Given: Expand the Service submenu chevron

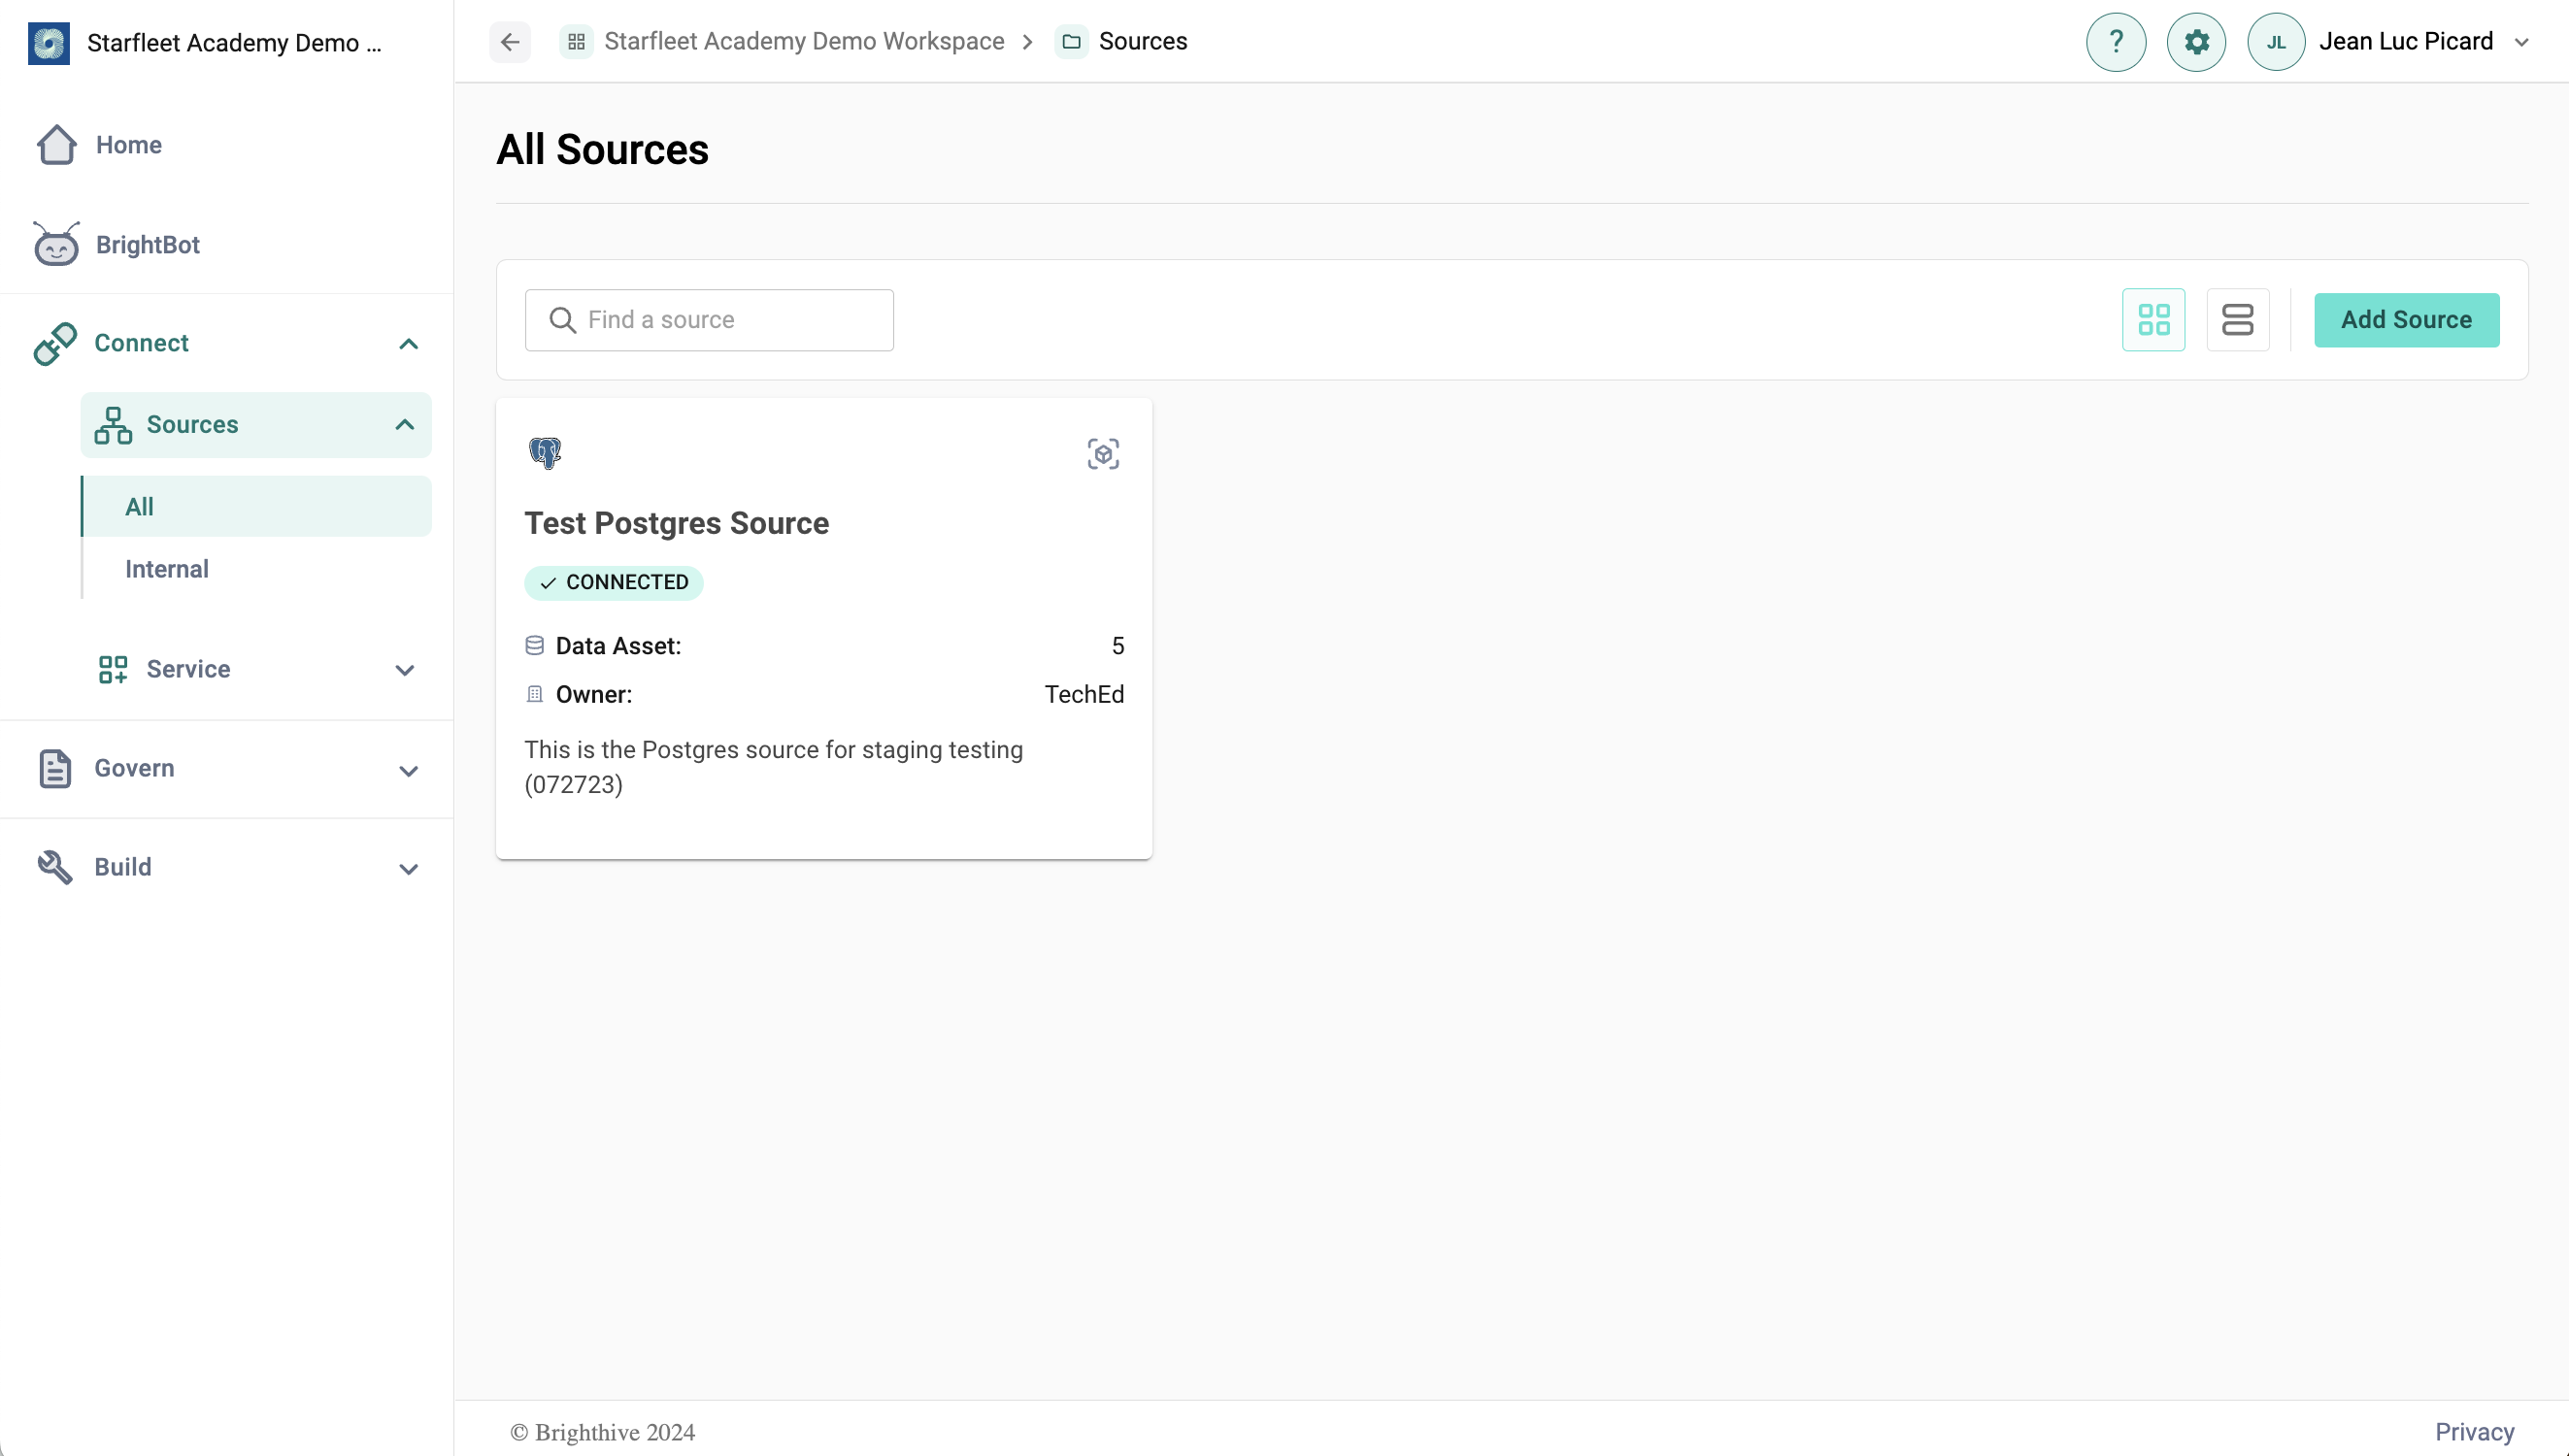Looking at the screenshot, I should click(404, 670).
